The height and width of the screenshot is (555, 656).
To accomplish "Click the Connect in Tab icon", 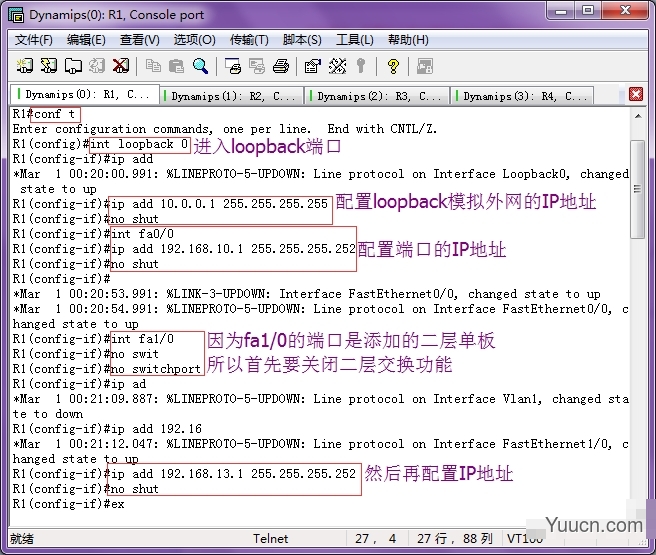I will coord(73,66).
